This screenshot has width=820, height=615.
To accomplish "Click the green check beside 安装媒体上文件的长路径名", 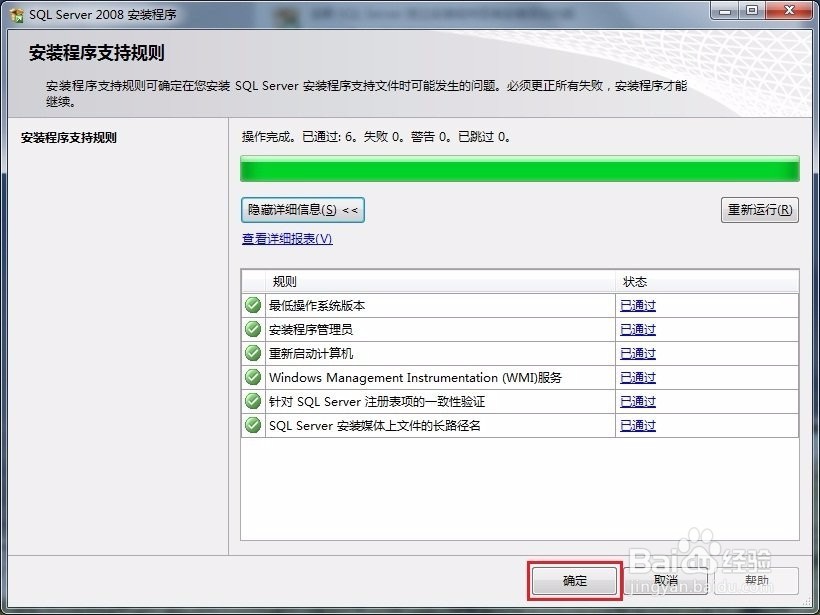I will coord(252,425).
